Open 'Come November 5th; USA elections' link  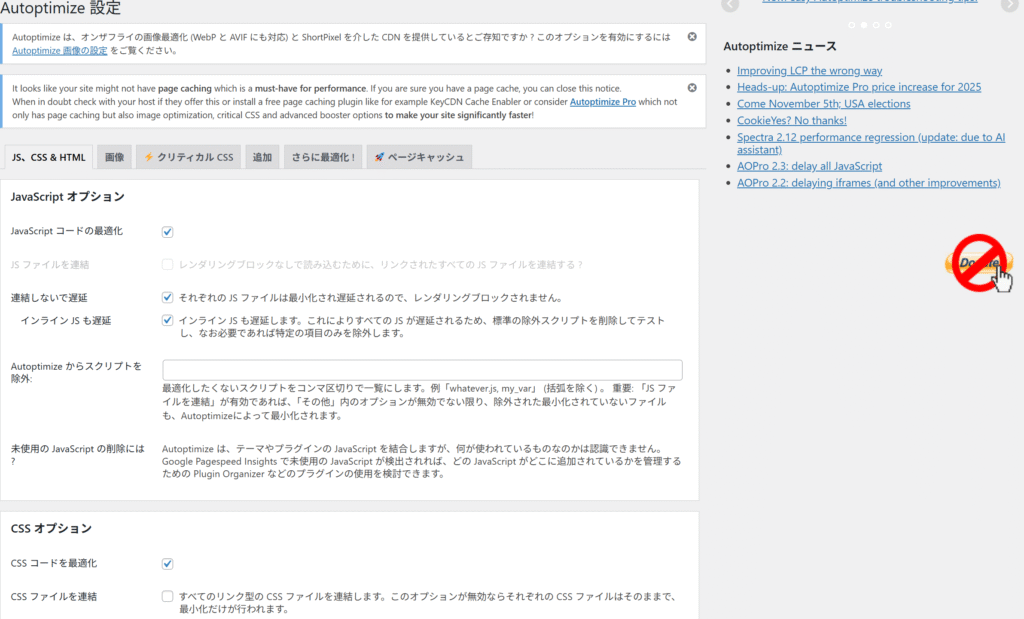(824, 104)
